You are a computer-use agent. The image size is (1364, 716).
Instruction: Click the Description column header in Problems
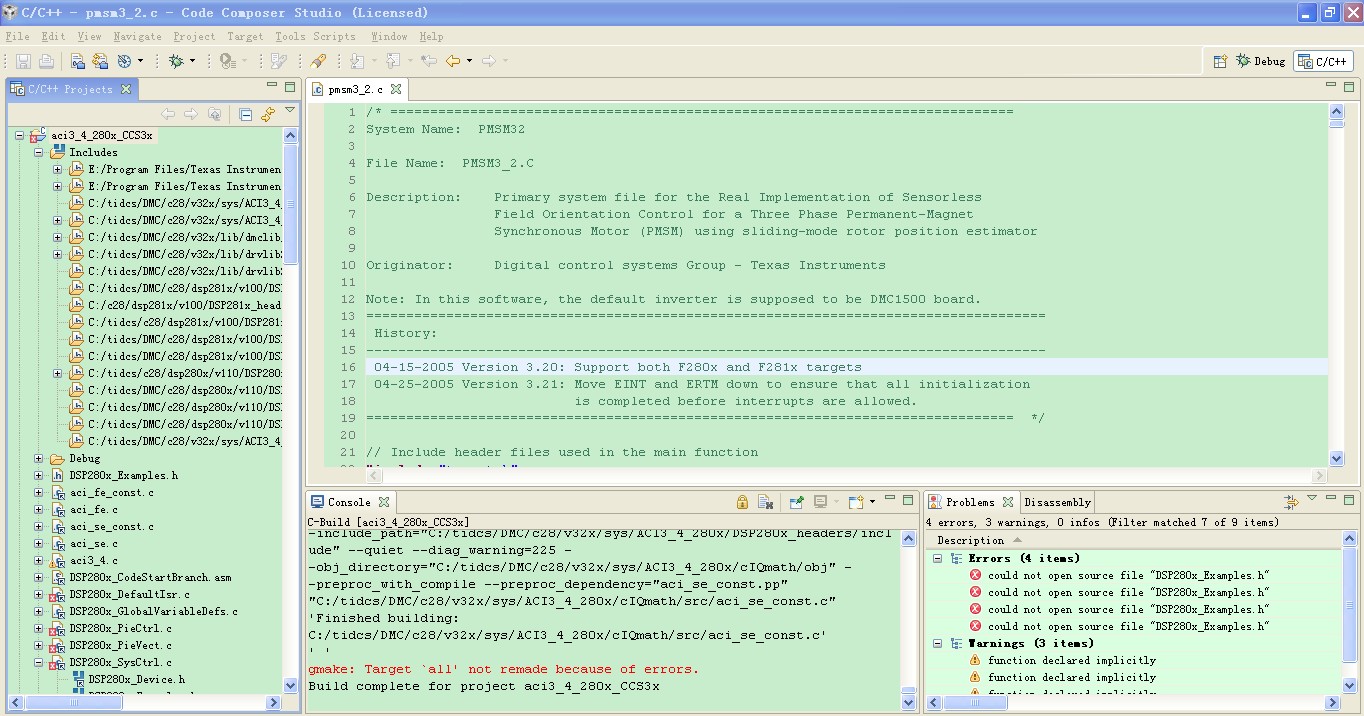point(970,540)
